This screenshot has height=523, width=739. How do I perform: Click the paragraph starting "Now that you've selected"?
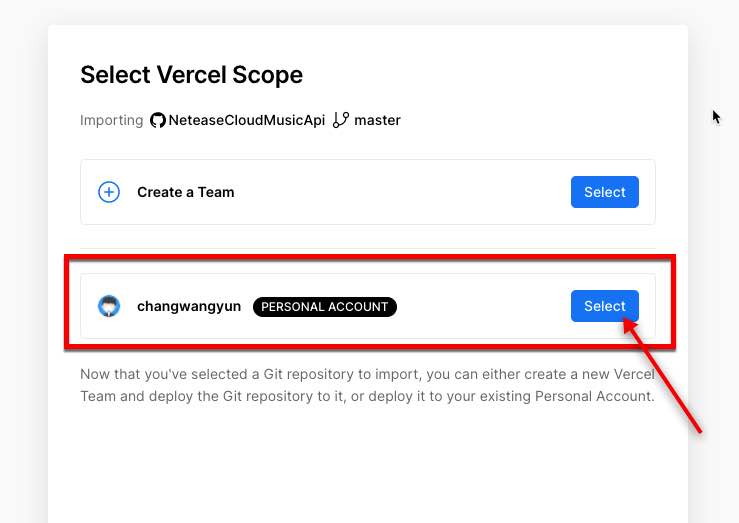[367, 385]
